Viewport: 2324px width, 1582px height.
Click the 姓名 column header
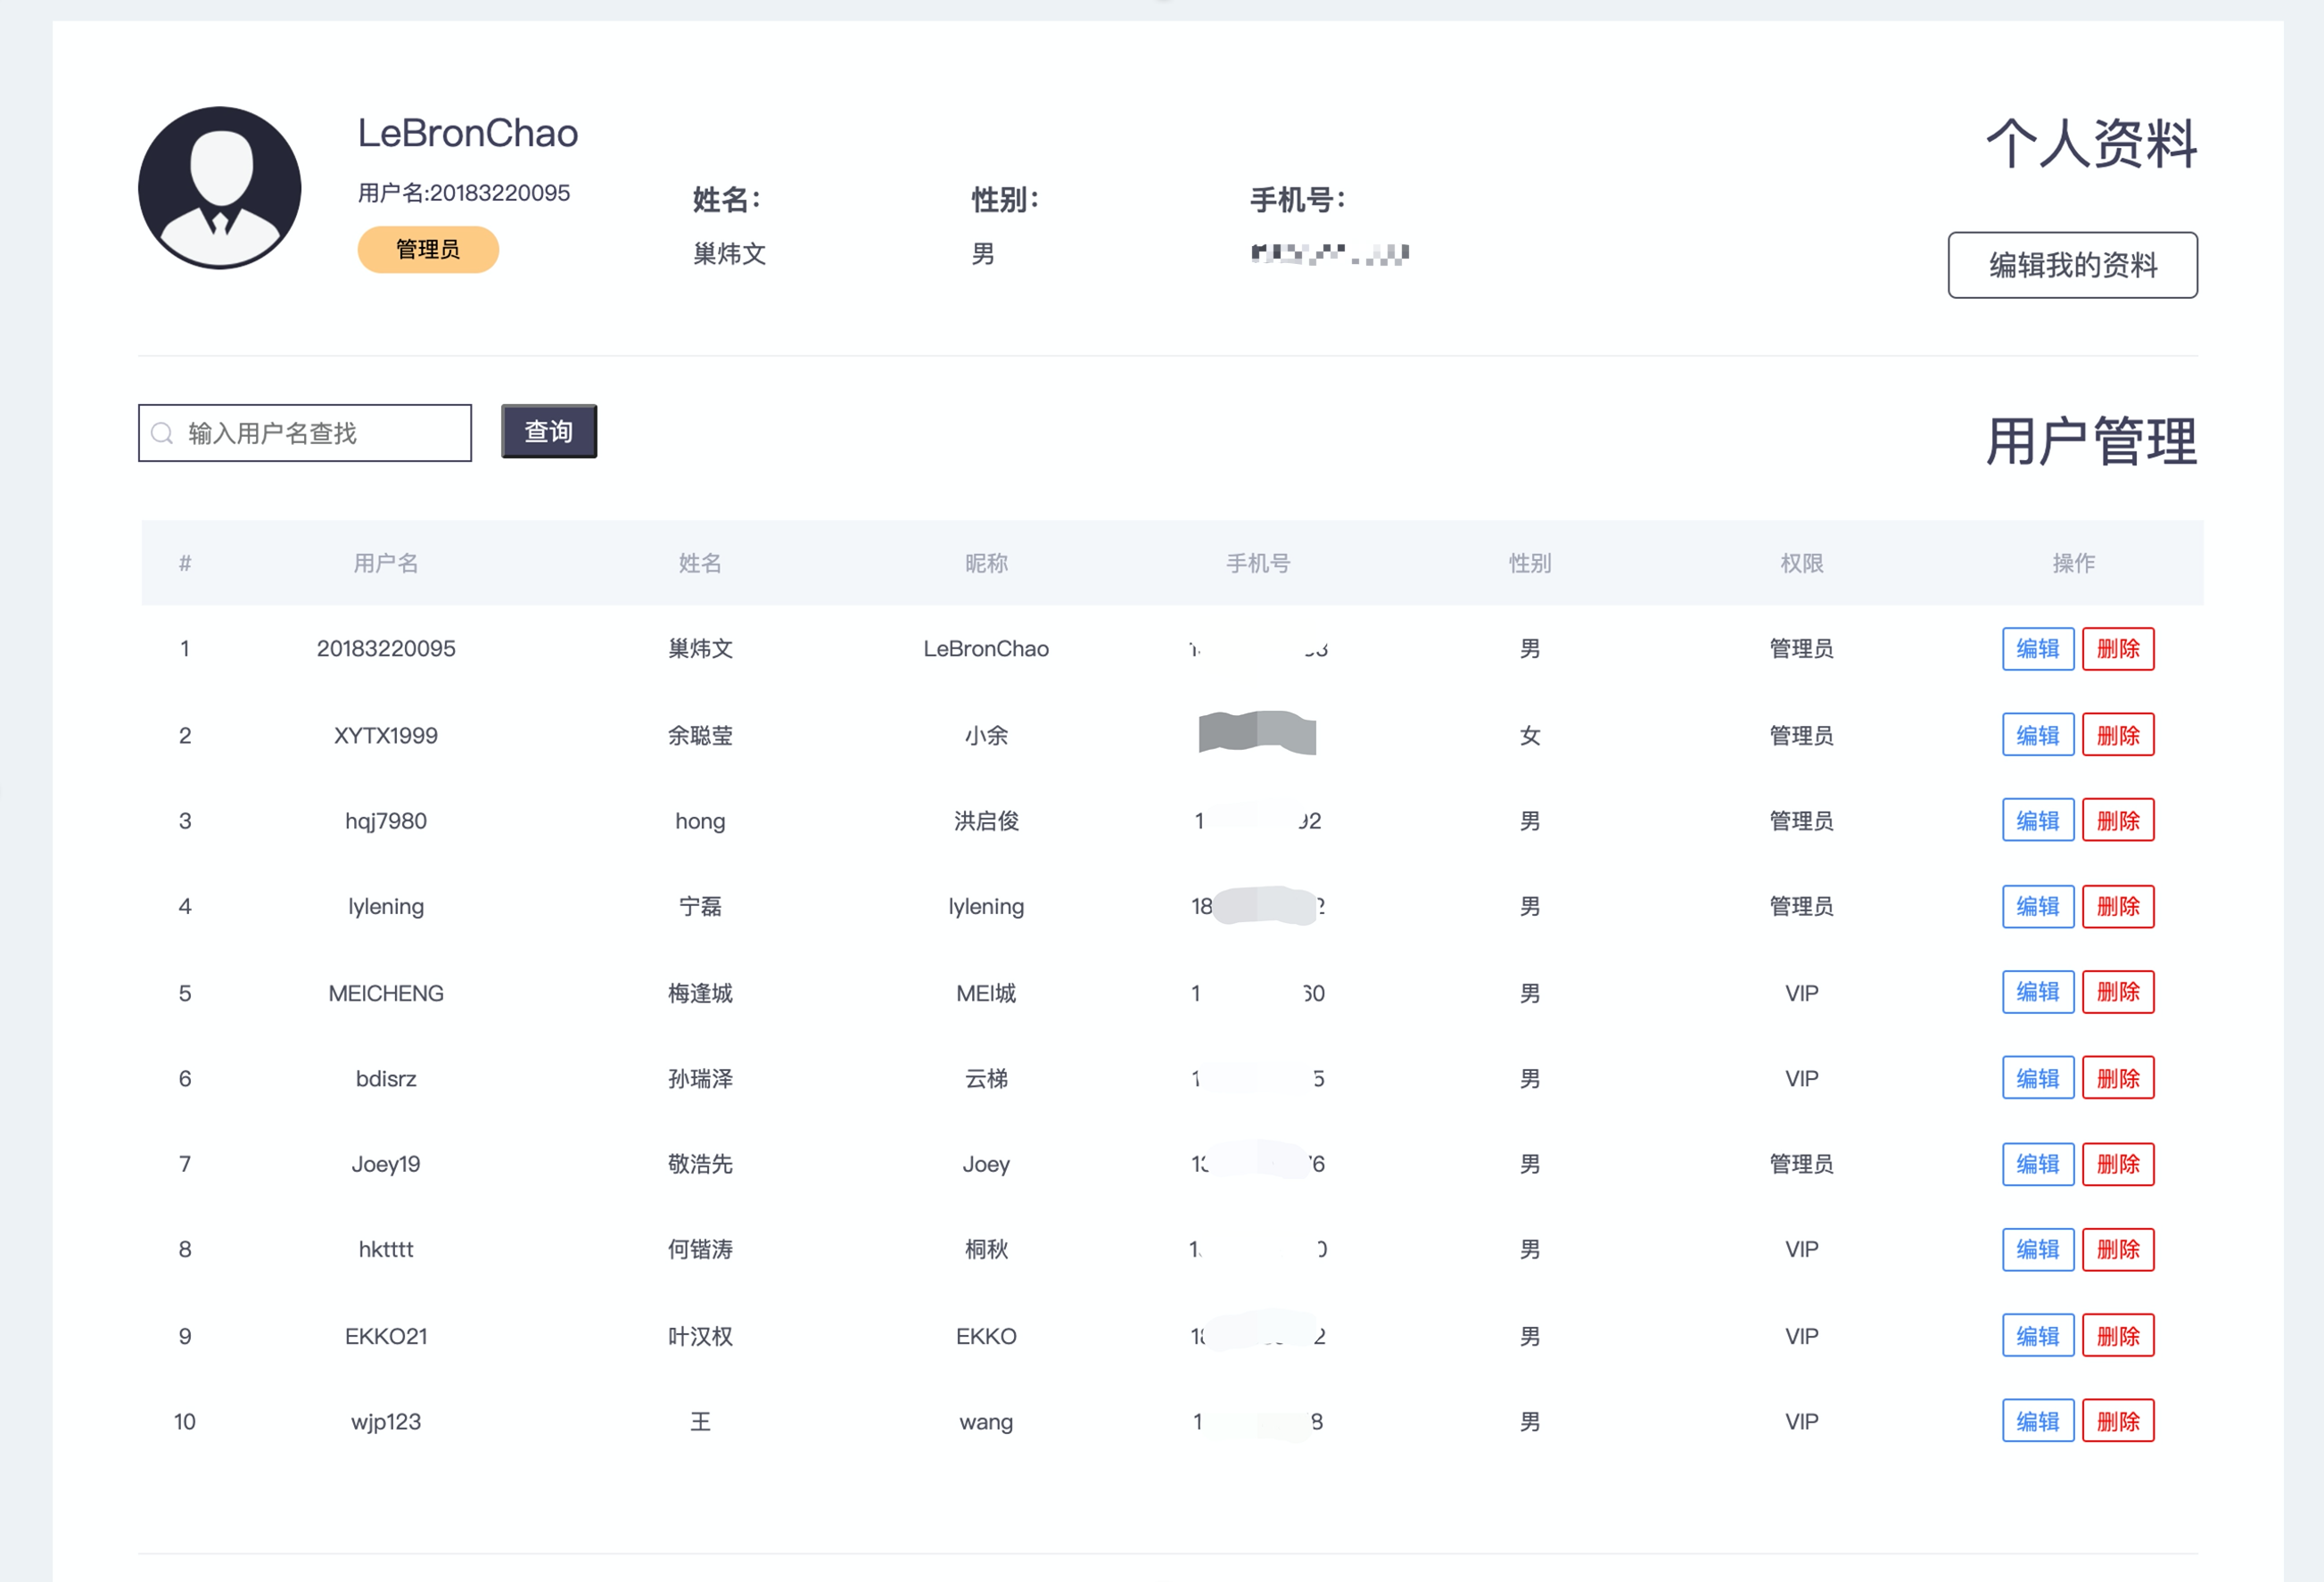(700, 563)
